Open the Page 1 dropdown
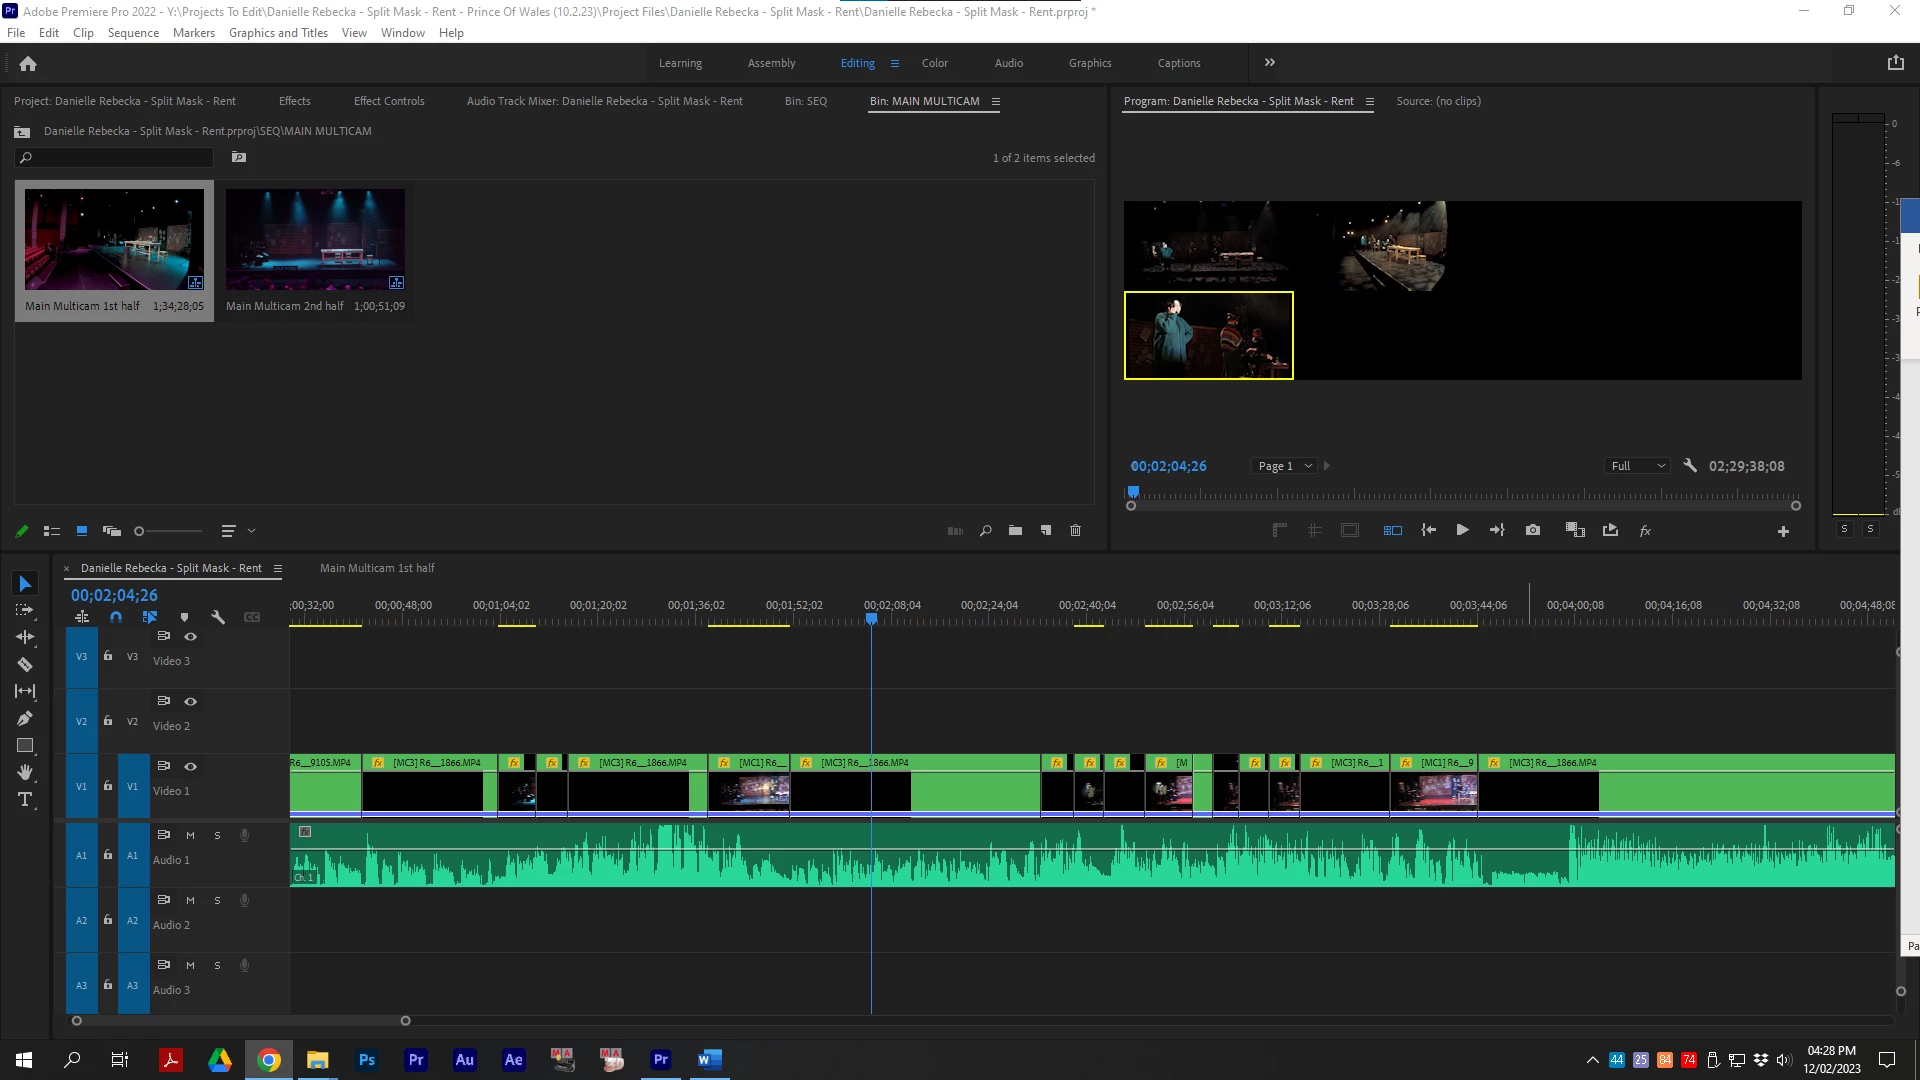 (x=1284, y=466)
